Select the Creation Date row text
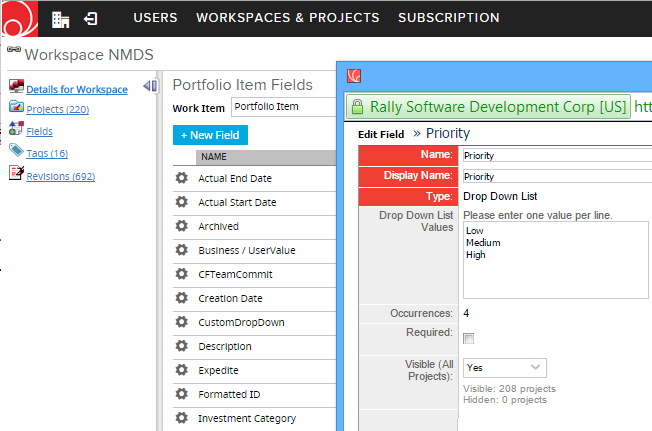Image resolution: width=652 pixels, height=431 pixels. [x=230, y=298]
